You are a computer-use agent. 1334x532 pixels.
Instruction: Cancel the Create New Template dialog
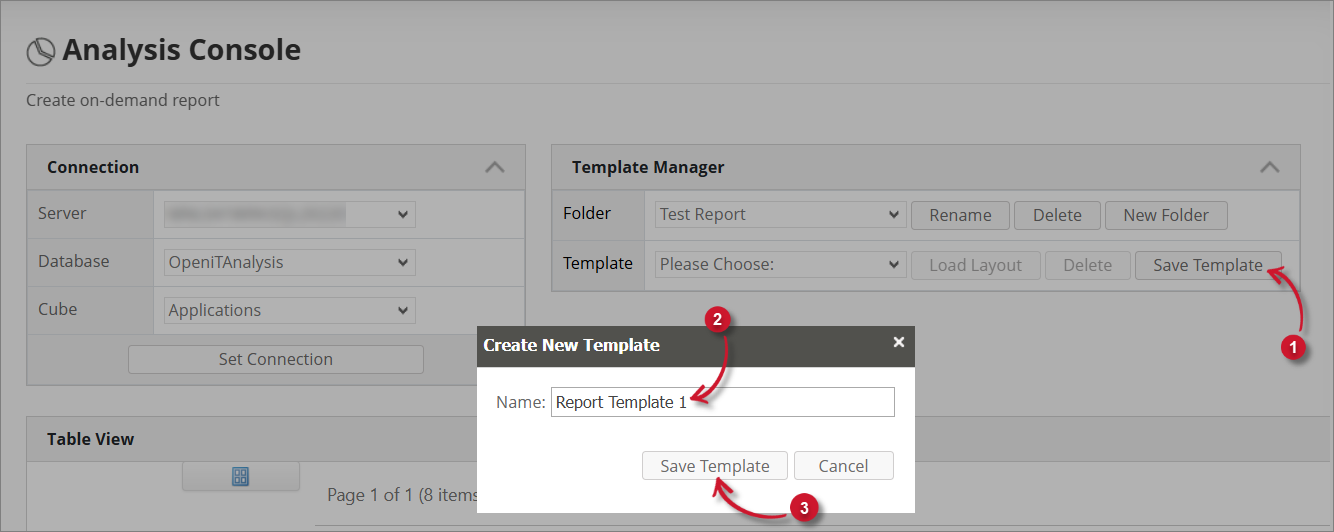point(843,466)
